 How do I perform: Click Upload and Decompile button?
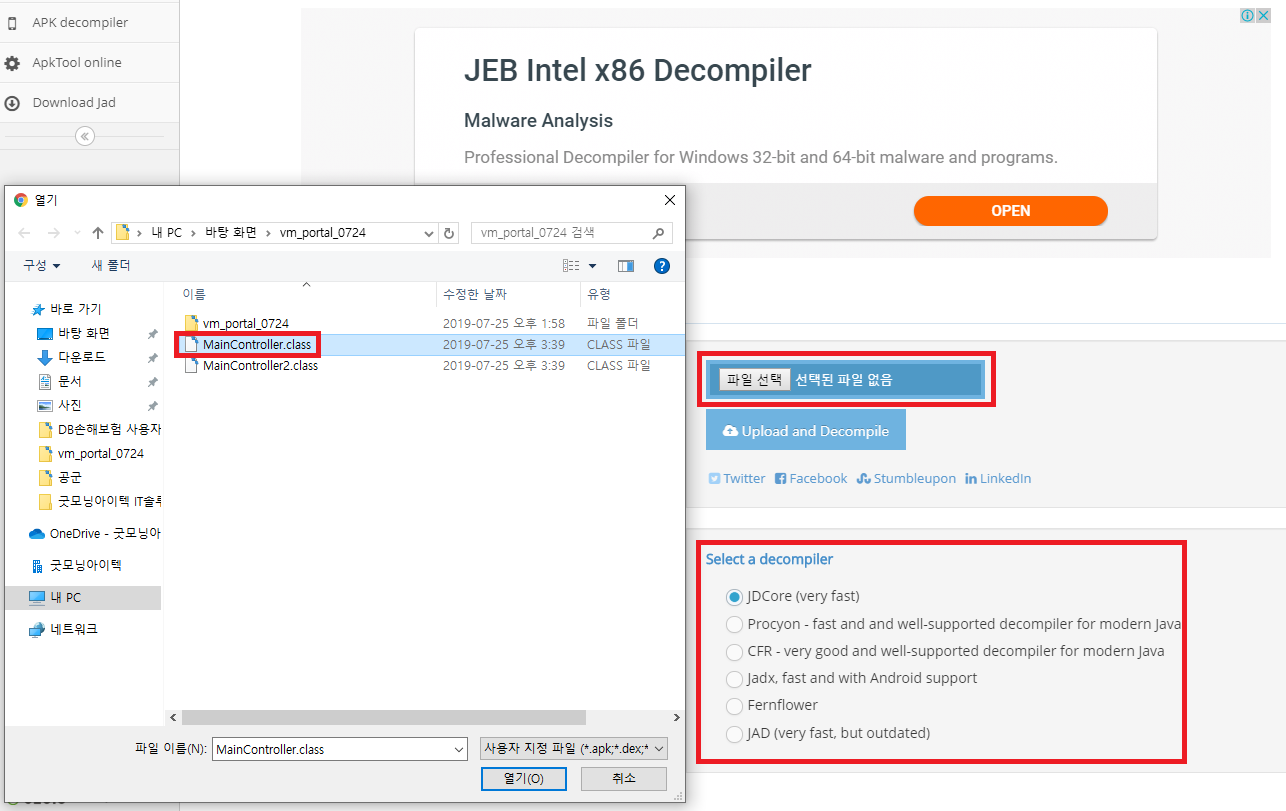coord(806,431)
